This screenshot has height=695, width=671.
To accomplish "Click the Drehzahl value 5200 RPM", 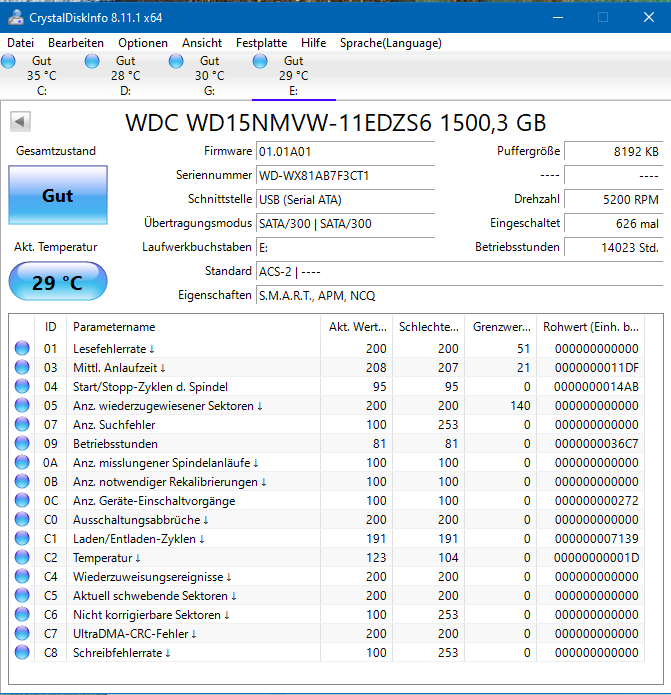I will tap(614, 199).
